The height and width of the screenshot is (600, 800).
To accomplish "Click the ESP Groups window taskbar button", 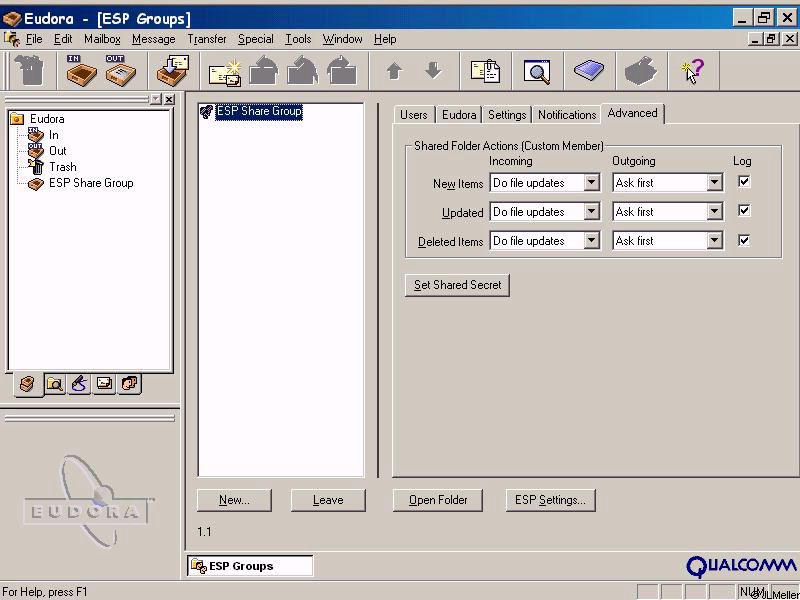I will coord(250,566).
